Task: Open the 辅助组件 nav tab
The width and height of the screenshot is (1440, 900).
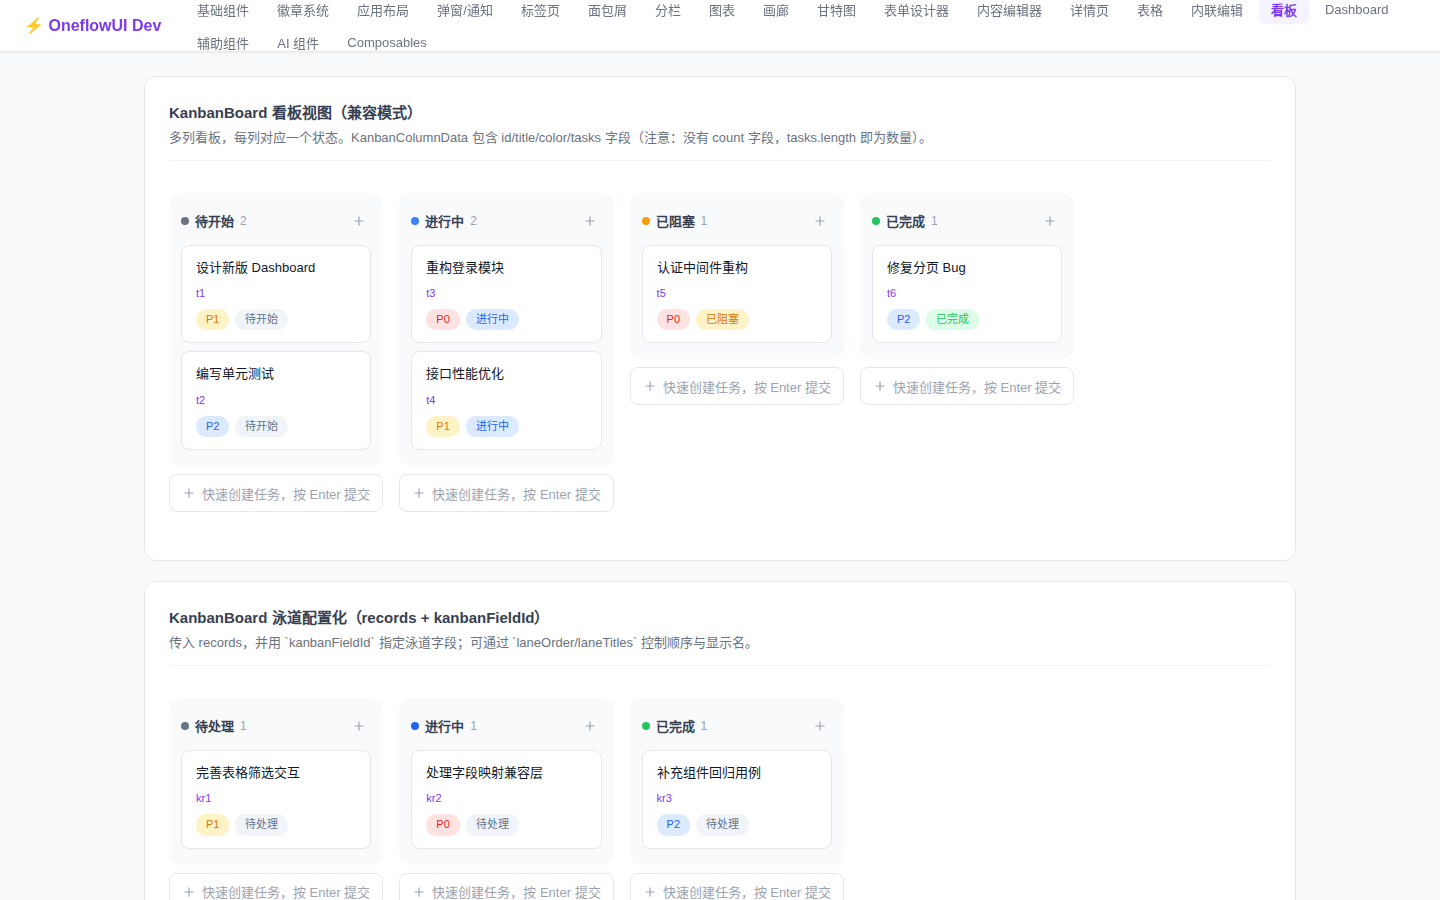Action: (223, 43)
